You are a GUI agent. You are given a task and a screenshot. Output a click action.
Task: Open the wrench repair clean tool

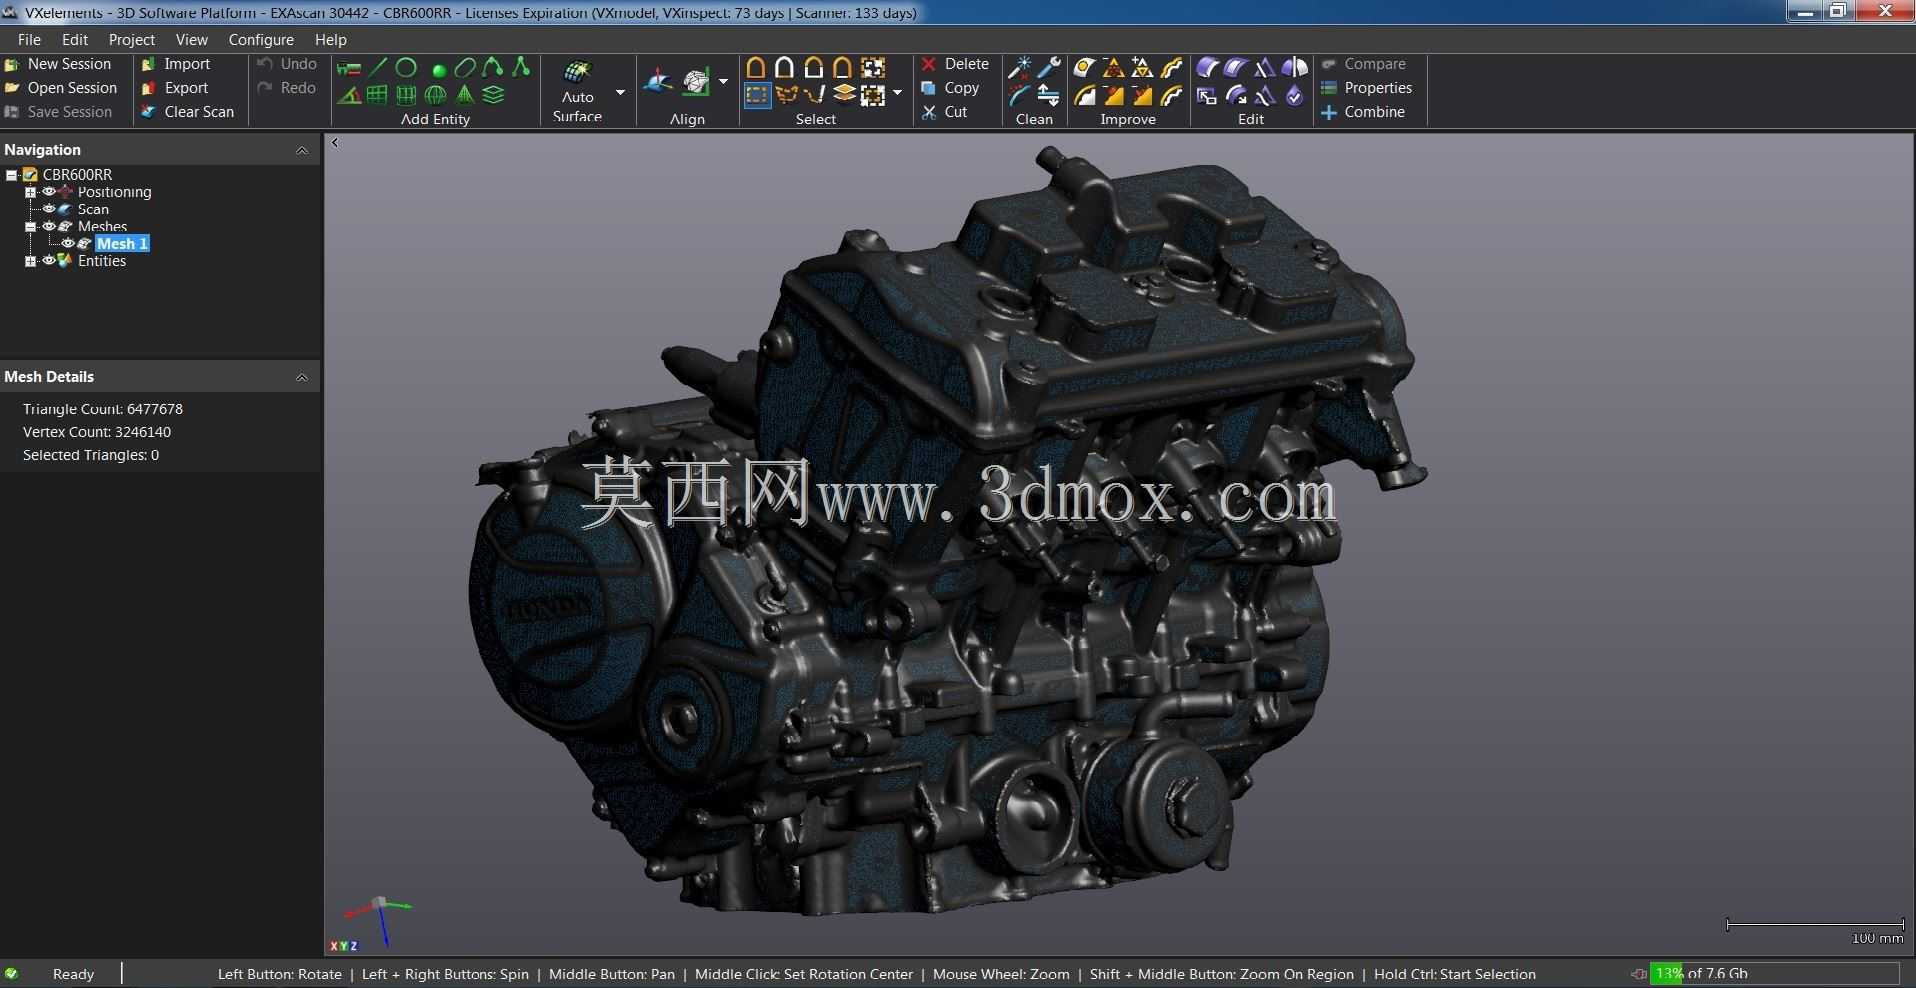pyautogui.click(x=1049, y=68)
